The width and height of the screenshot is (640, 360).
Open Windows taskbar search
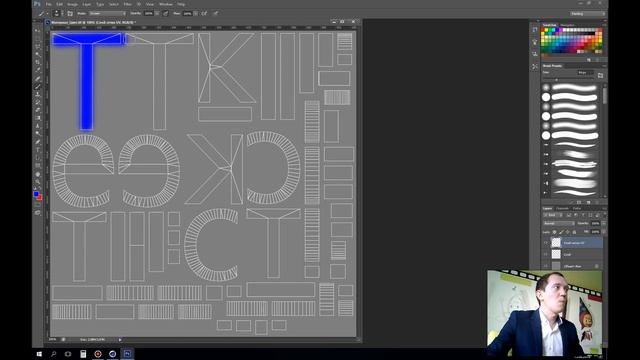[x=53, y=354]
